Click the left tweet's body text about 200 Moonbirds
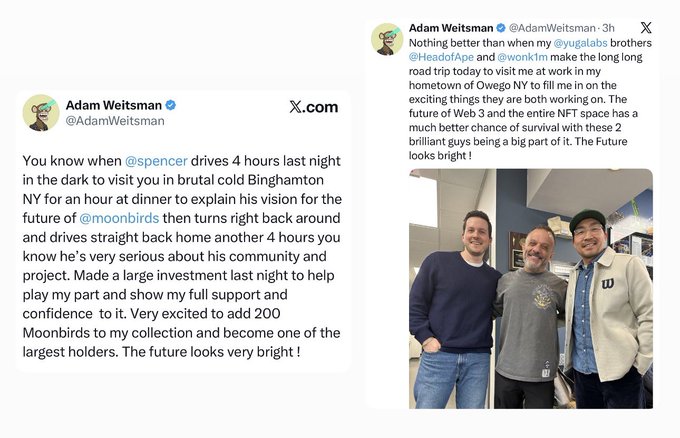This screenshot has width=680, height=438. (x=180, y=332)
